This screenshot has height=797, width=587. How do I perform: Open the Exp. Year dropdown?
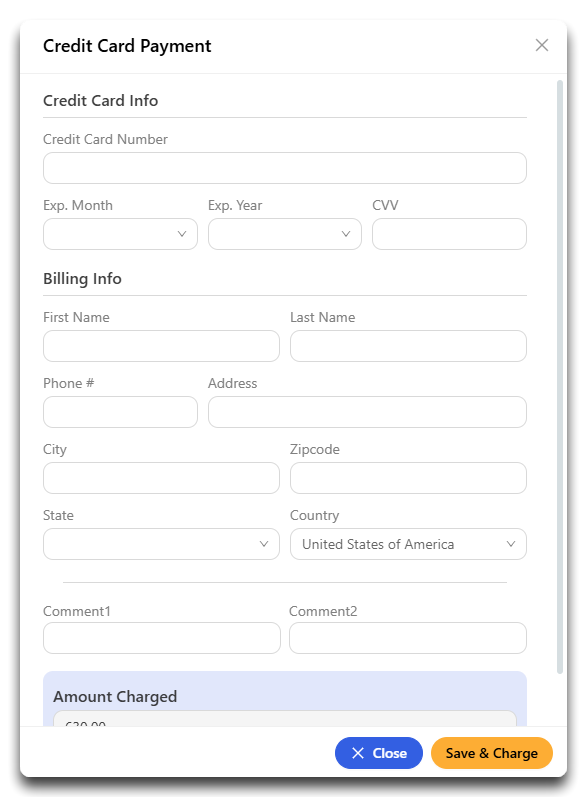point(285,234)
